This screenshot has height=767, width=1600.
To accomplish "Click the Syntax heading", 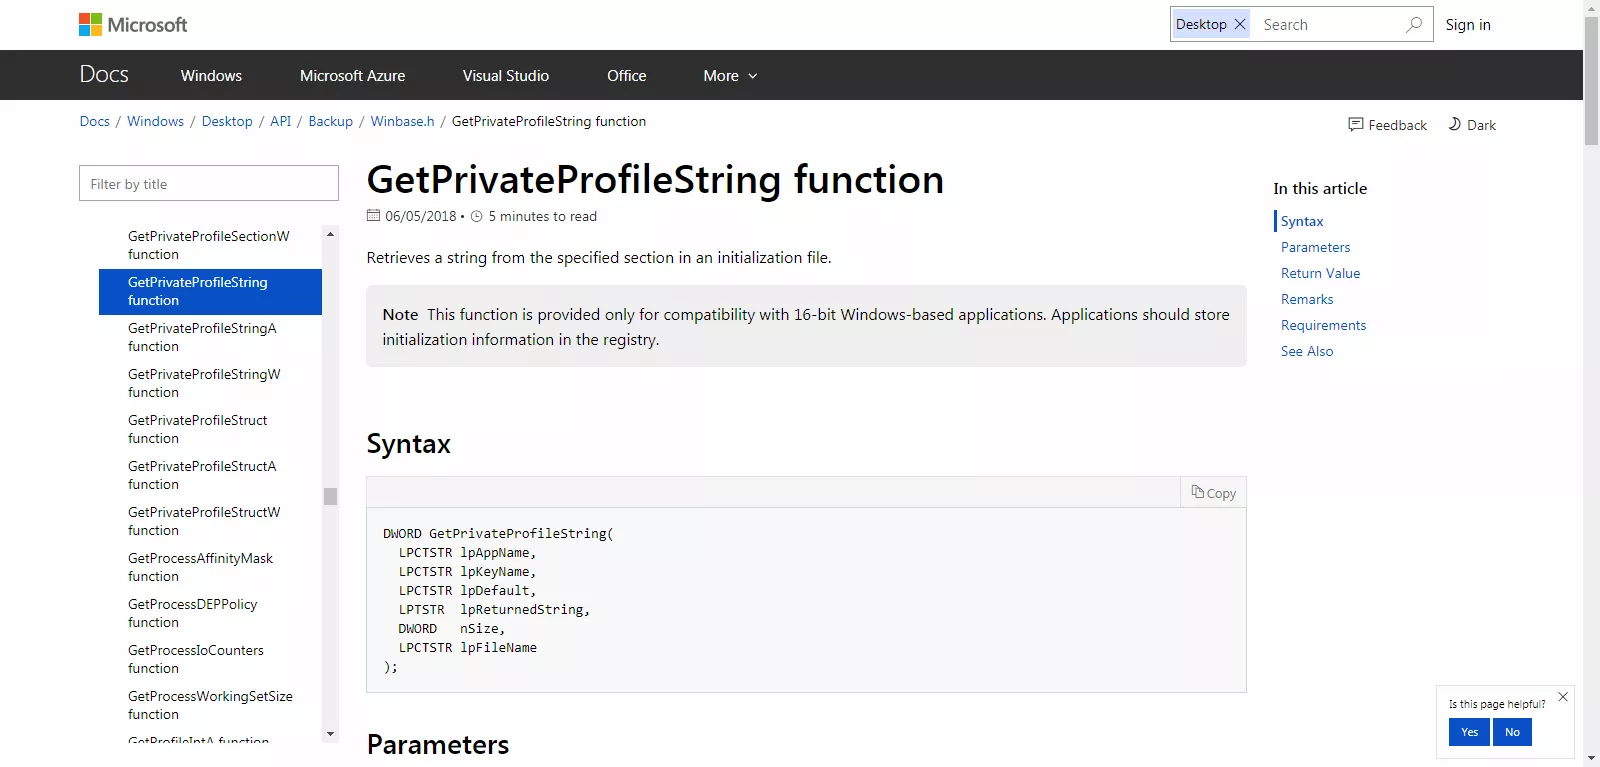I will click(408, 444).
